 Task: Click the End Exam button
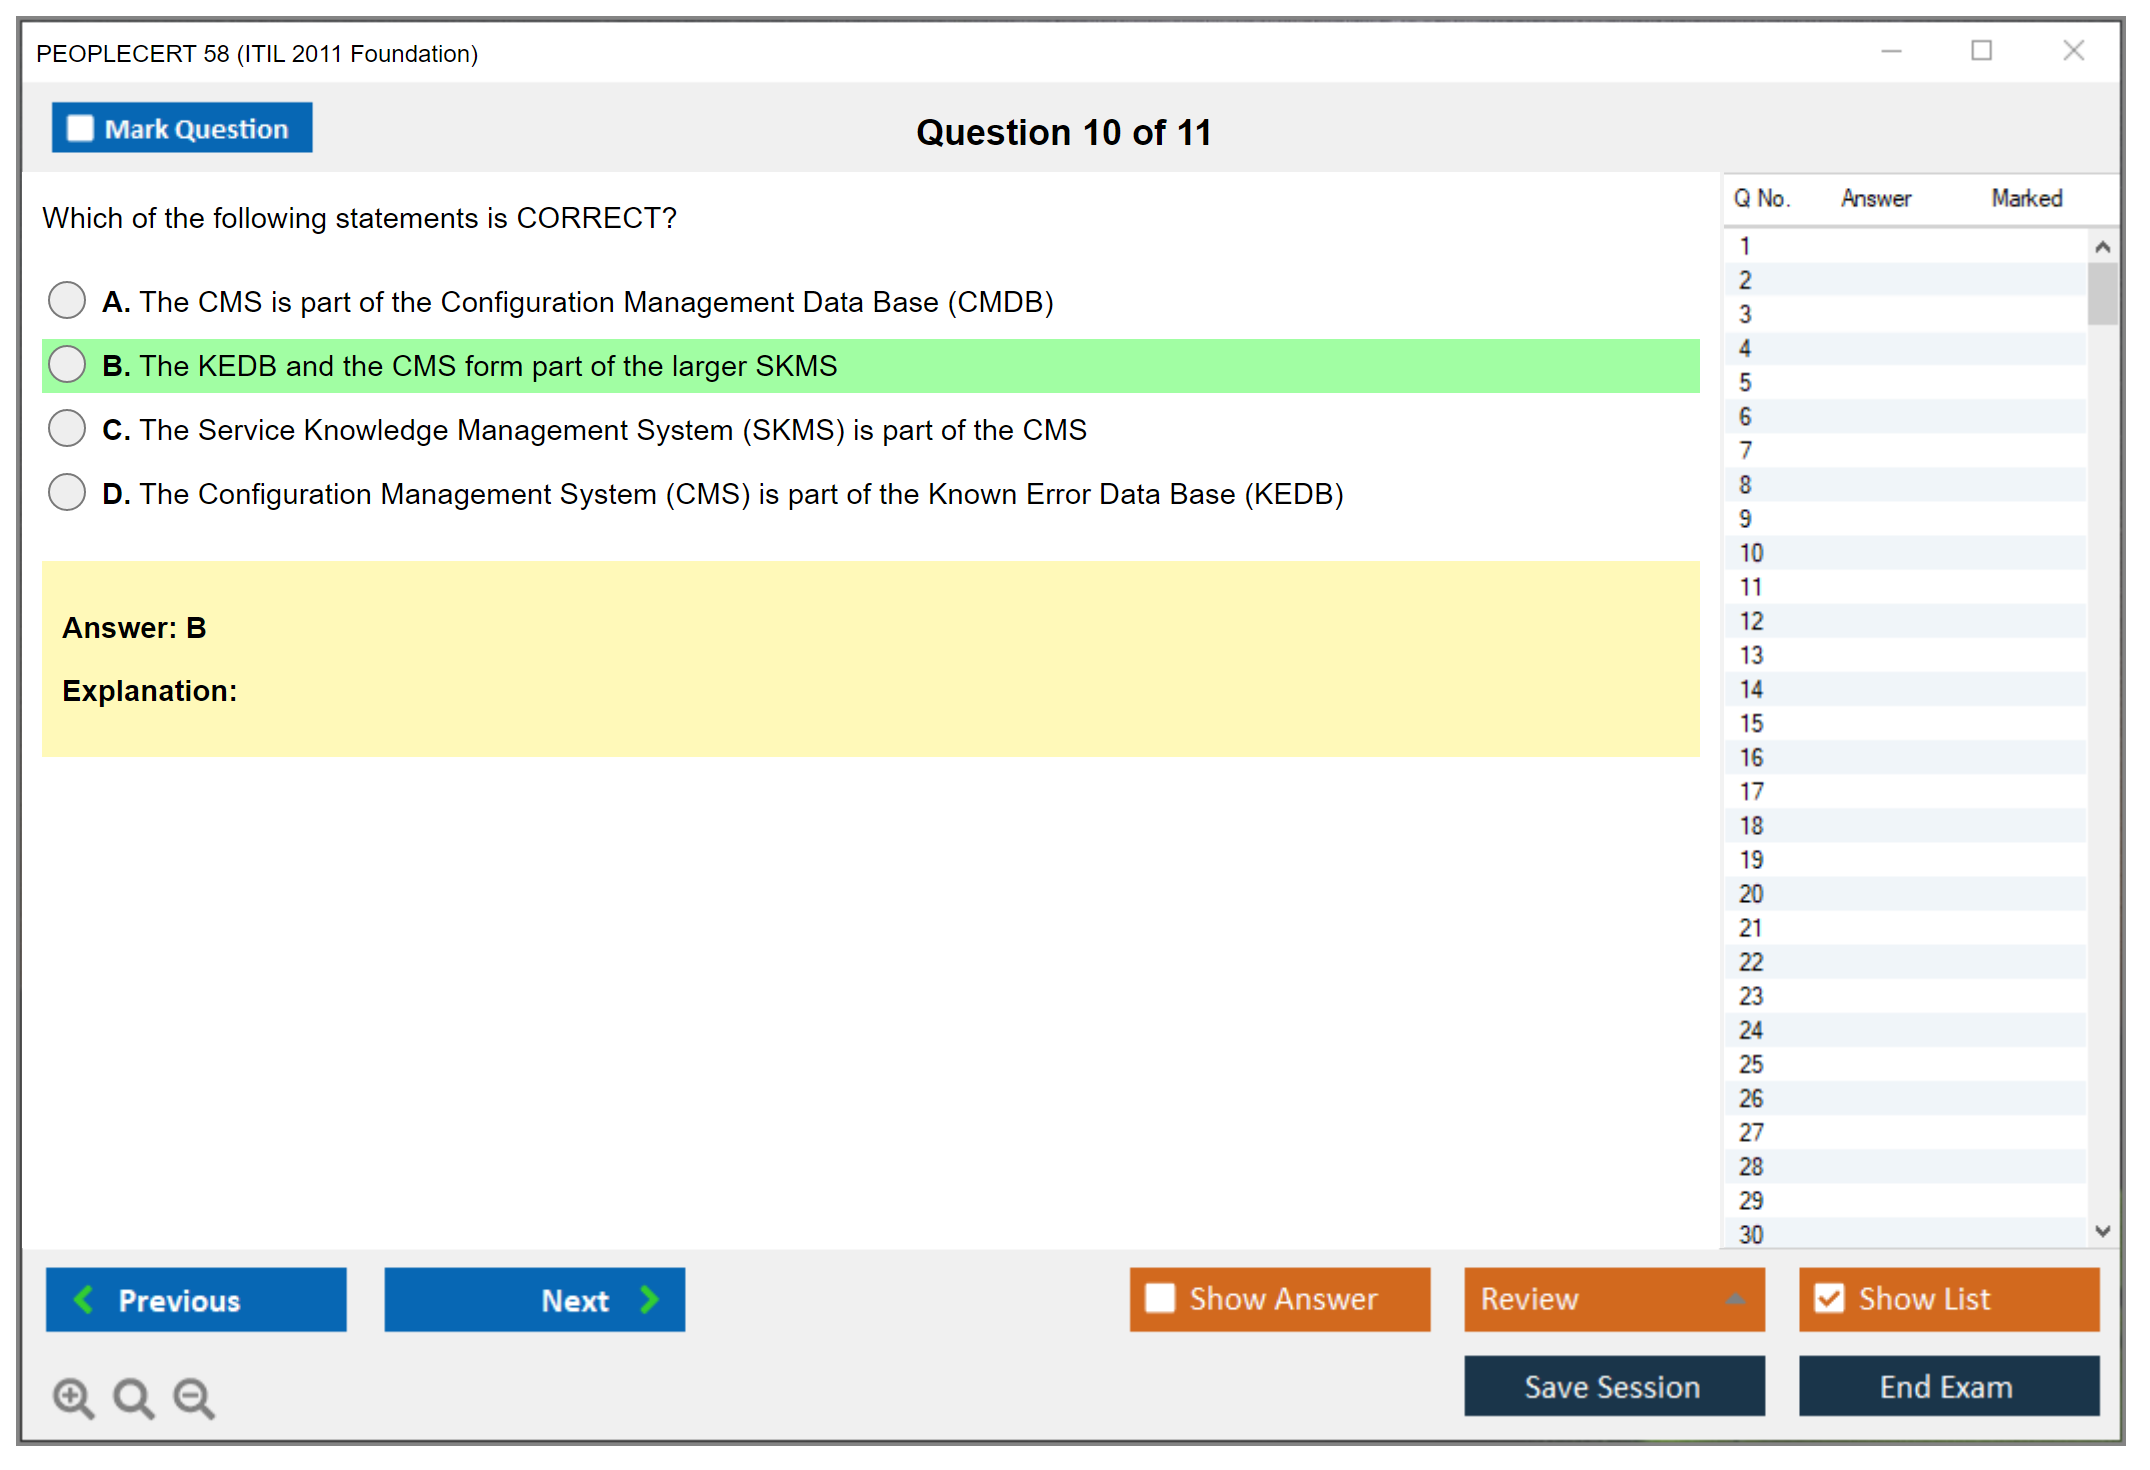click(1947, 1386)
